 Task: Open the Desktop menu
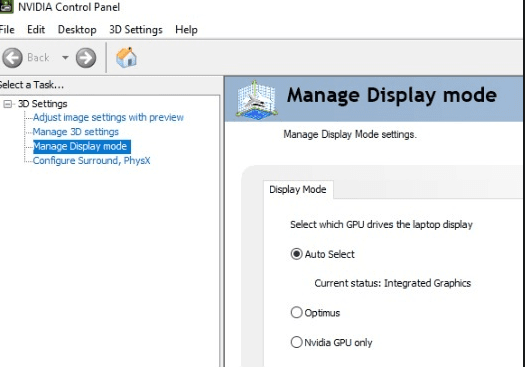[x=77, y=29]
